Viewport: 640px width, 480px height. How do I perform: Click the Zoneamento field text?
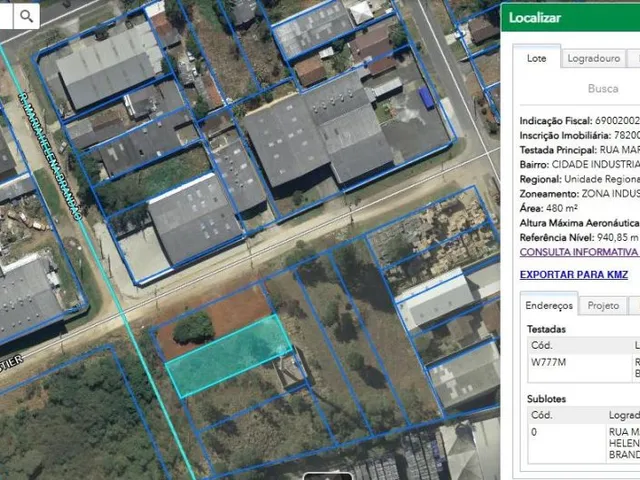(580, 193)
